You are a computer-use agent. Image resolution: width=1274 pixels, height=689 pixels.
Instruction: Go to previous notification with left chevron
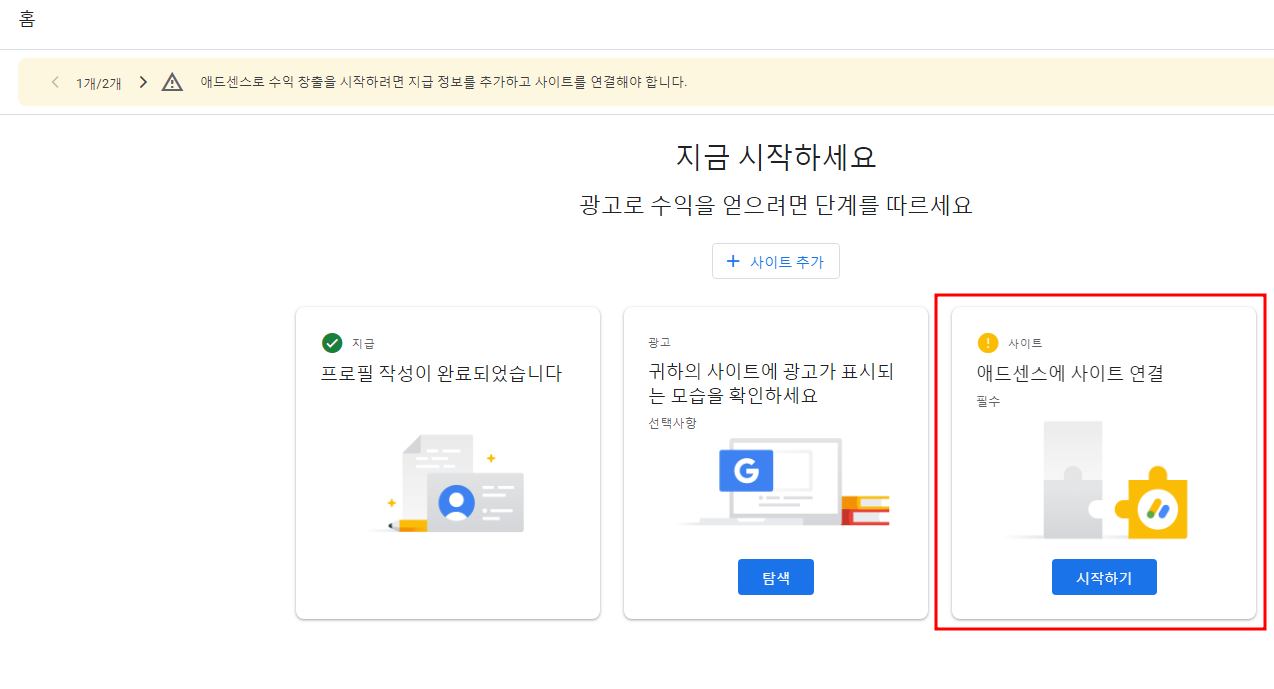55,82
